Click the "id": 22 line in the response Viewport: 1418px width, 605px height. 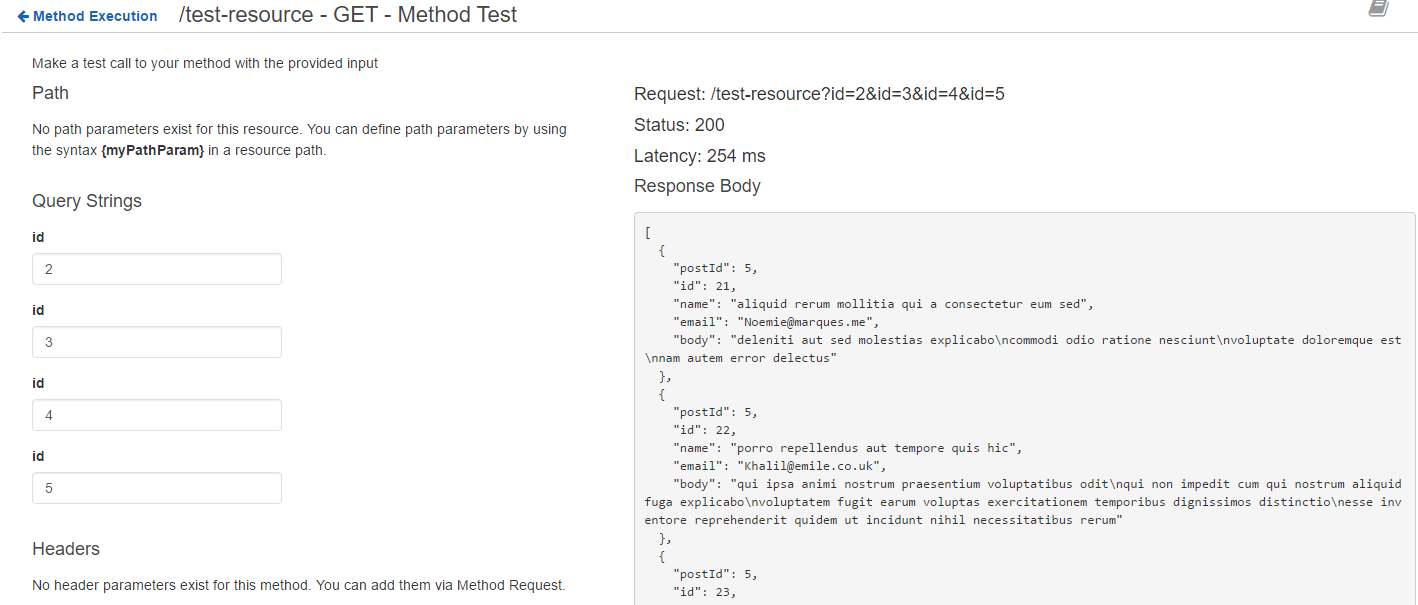[x=704, y=430]
